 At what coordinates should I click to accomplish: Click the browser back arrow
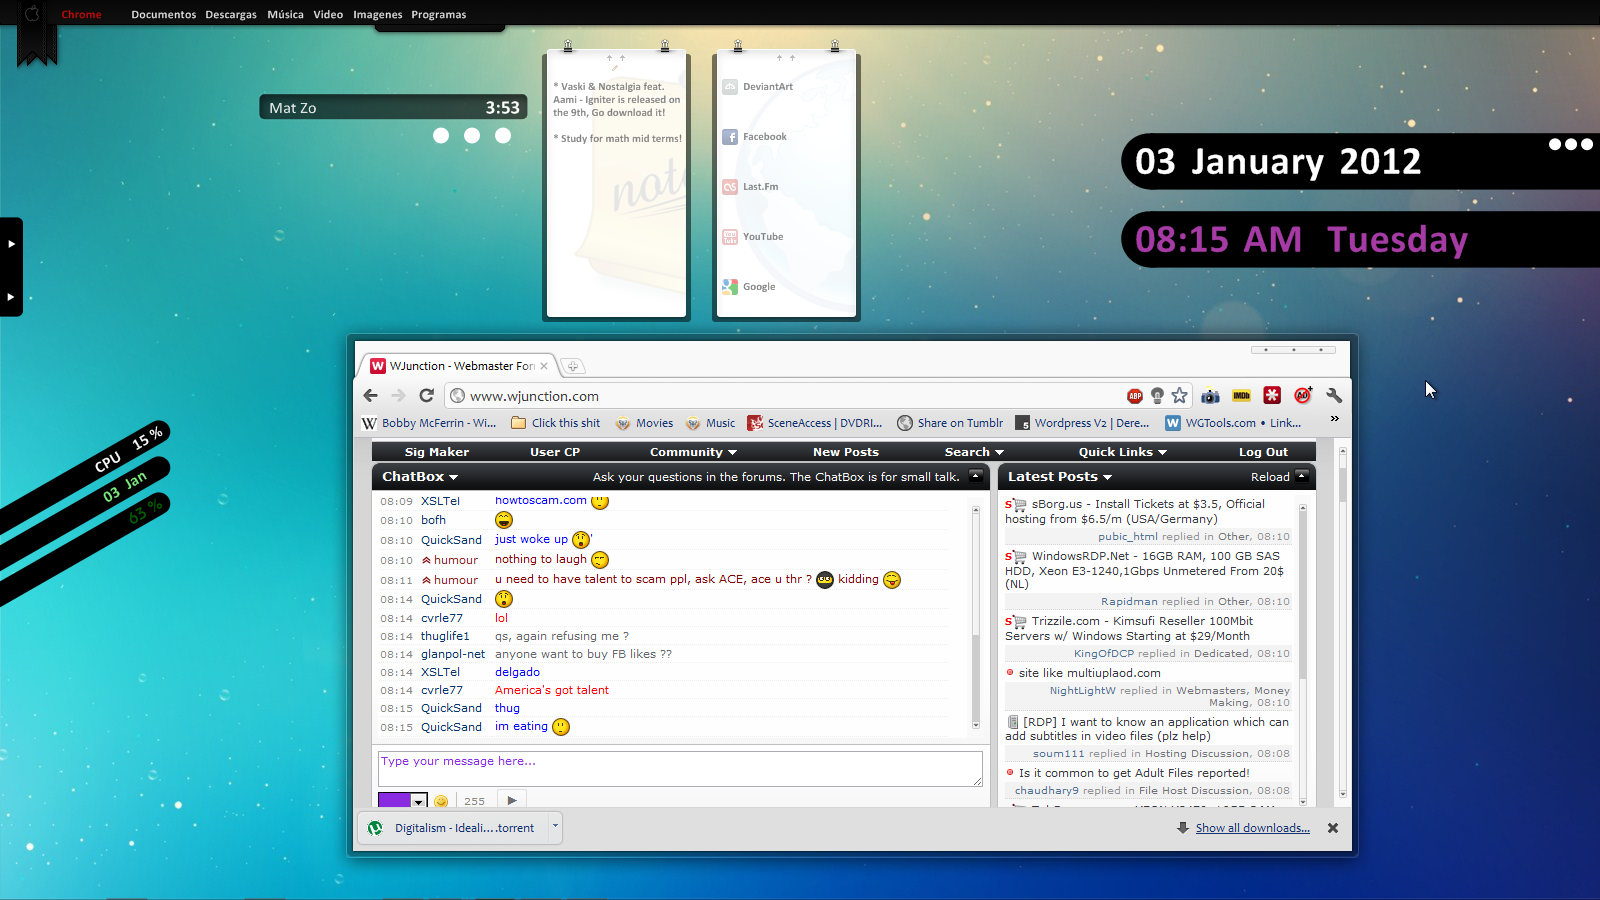371,396
